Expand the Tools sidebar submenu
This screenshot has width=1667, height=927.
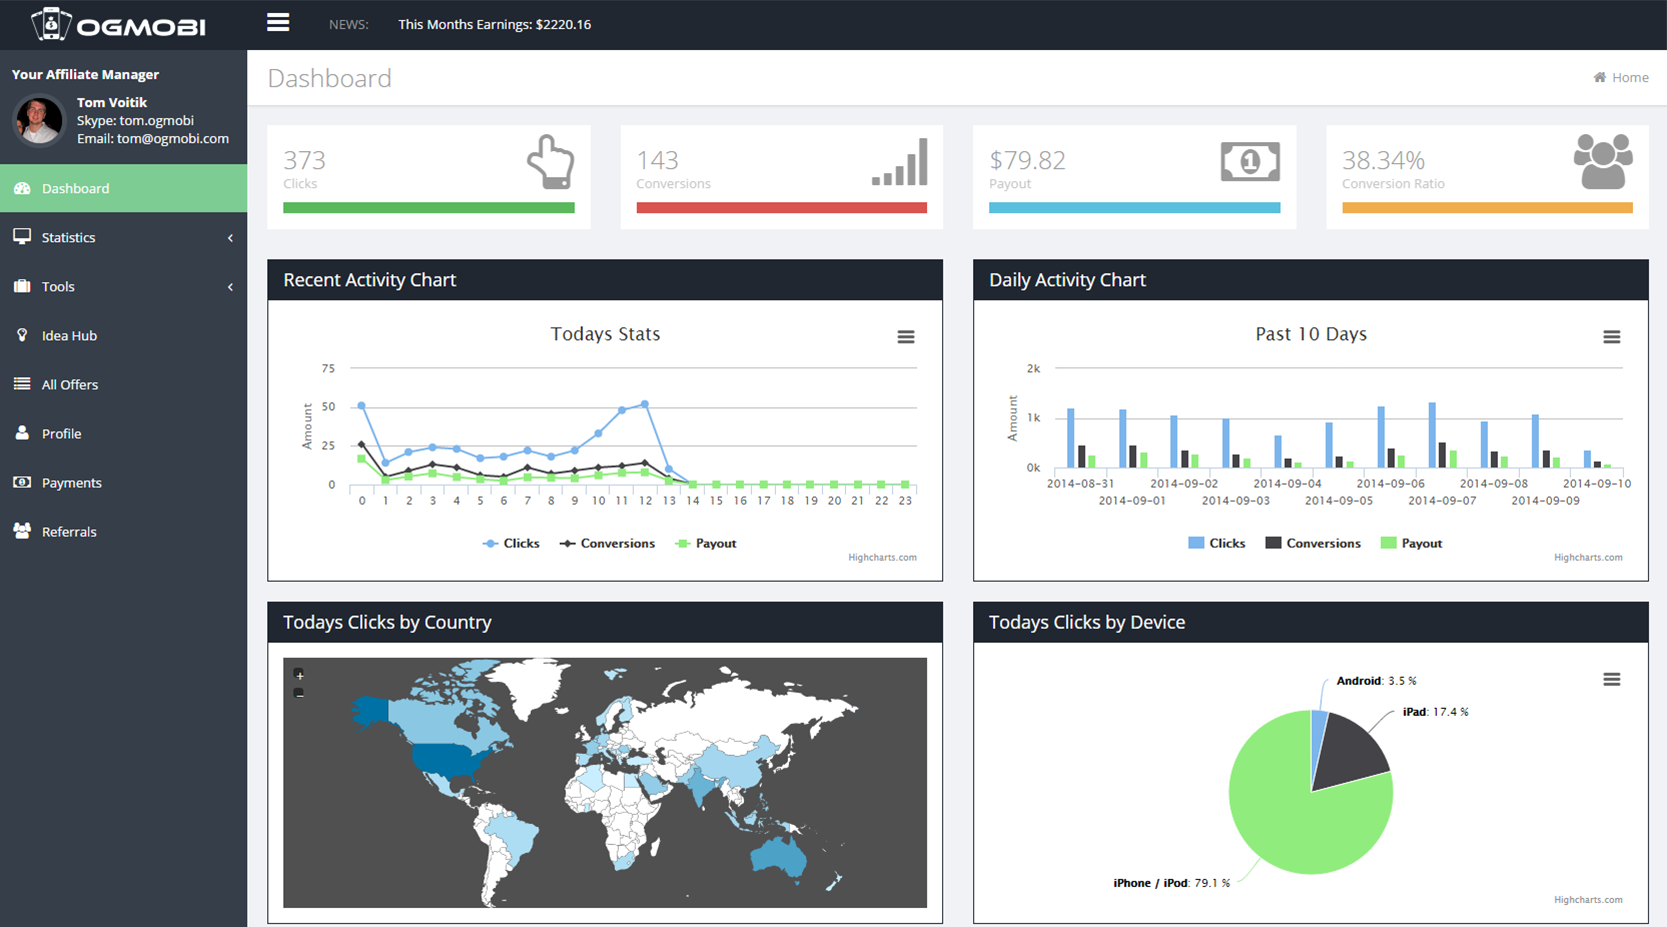pos(123,286)
